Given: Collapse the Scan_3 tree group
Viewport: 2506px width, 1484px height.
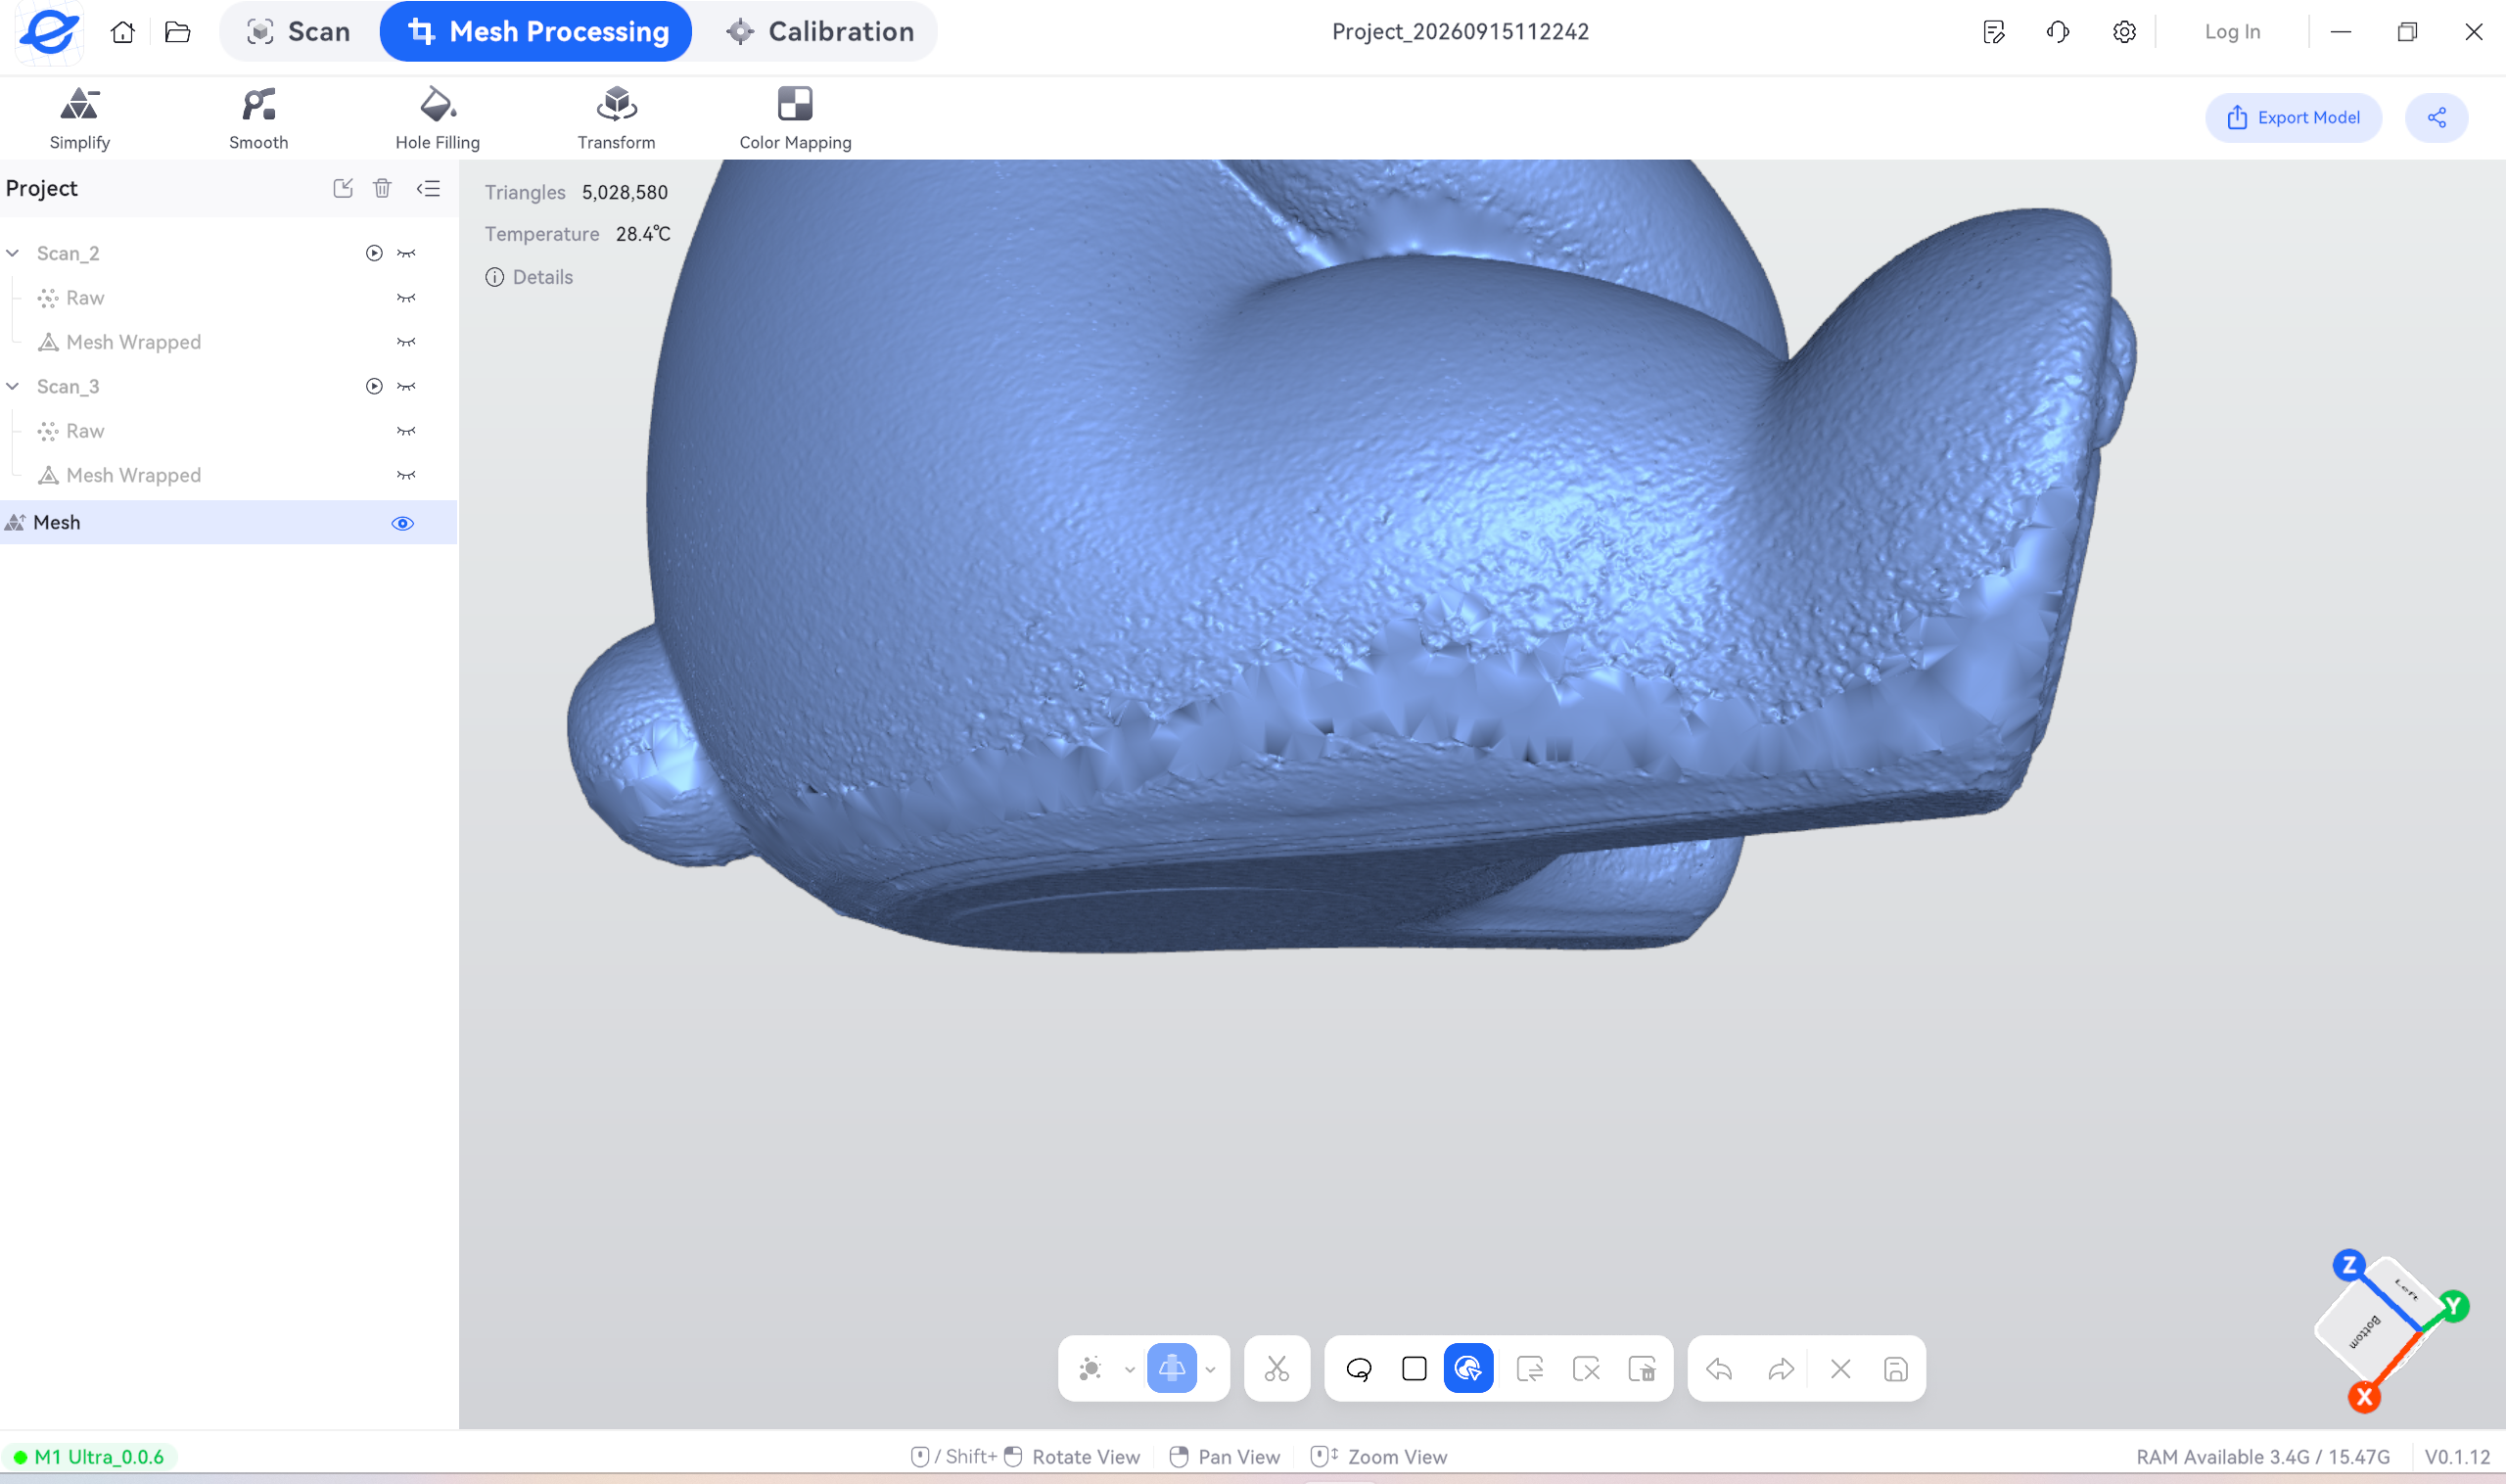Looking at the screenshot, I should pos(13,386).
